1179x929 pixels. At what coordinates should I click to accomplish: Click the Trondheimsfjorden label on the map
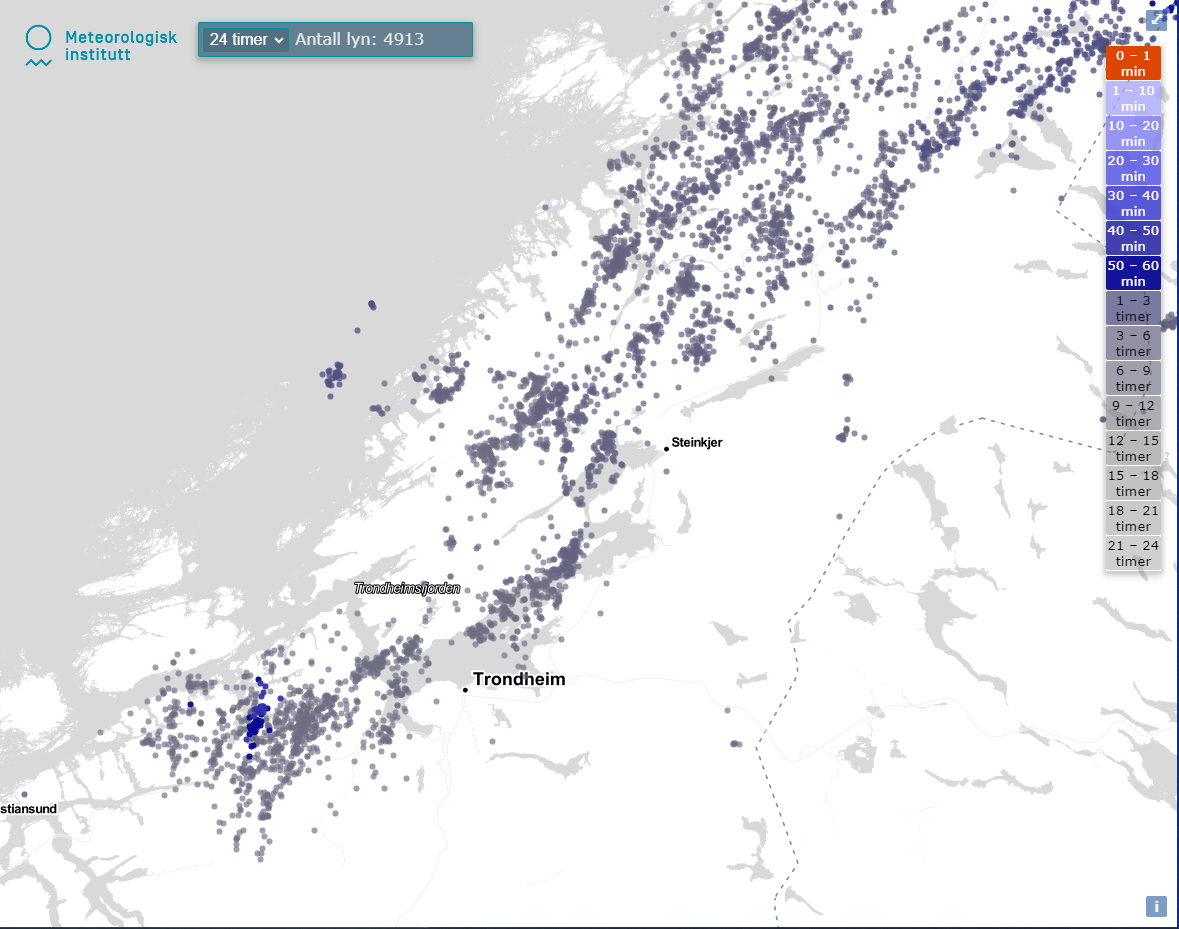tap(405, 589)
